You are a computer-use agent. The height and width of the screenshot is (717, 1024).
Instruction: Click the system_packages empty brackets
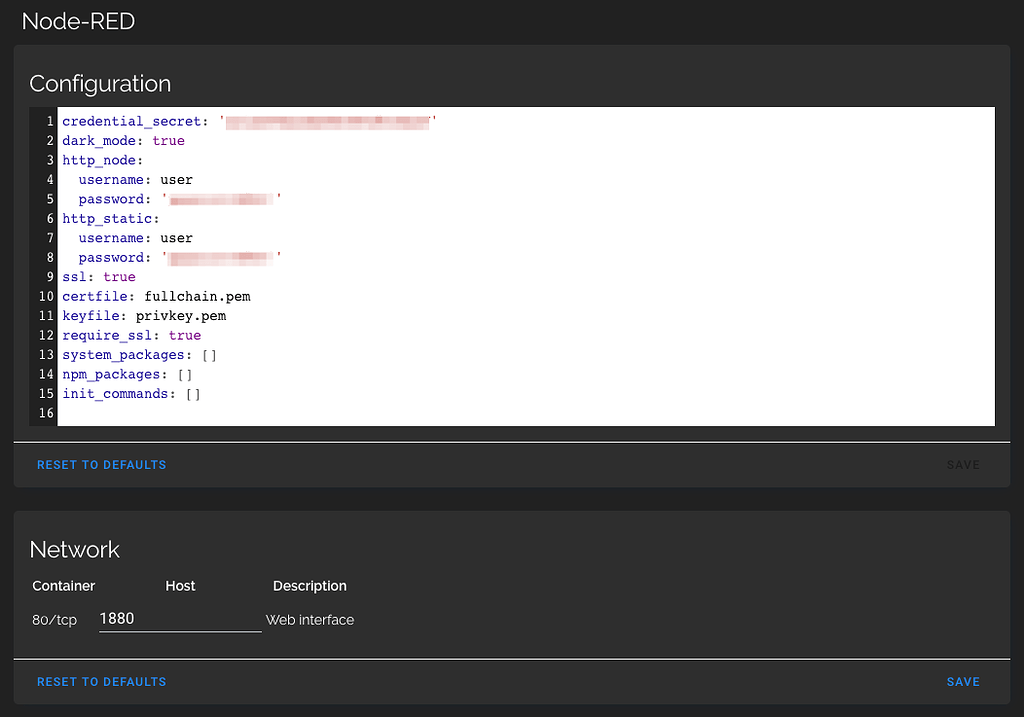pos(209,355)
